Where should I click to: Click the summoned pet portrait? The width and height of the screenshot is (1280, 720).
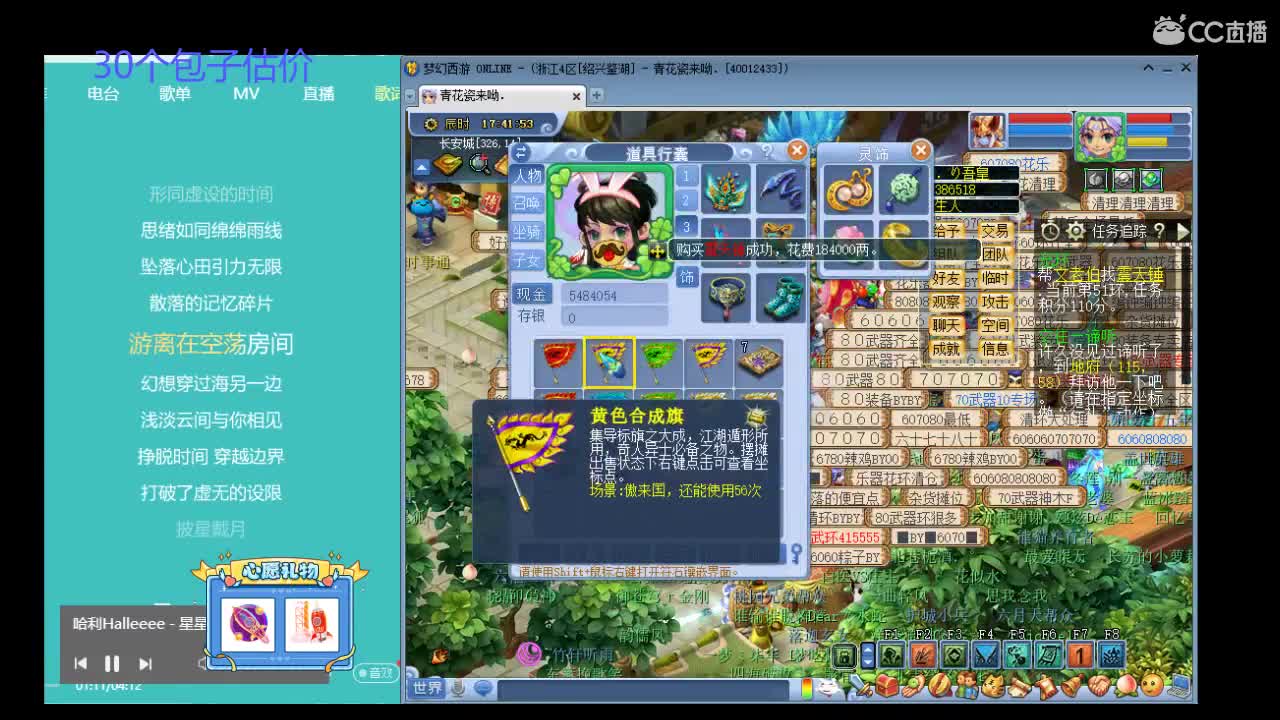(987, 131)
